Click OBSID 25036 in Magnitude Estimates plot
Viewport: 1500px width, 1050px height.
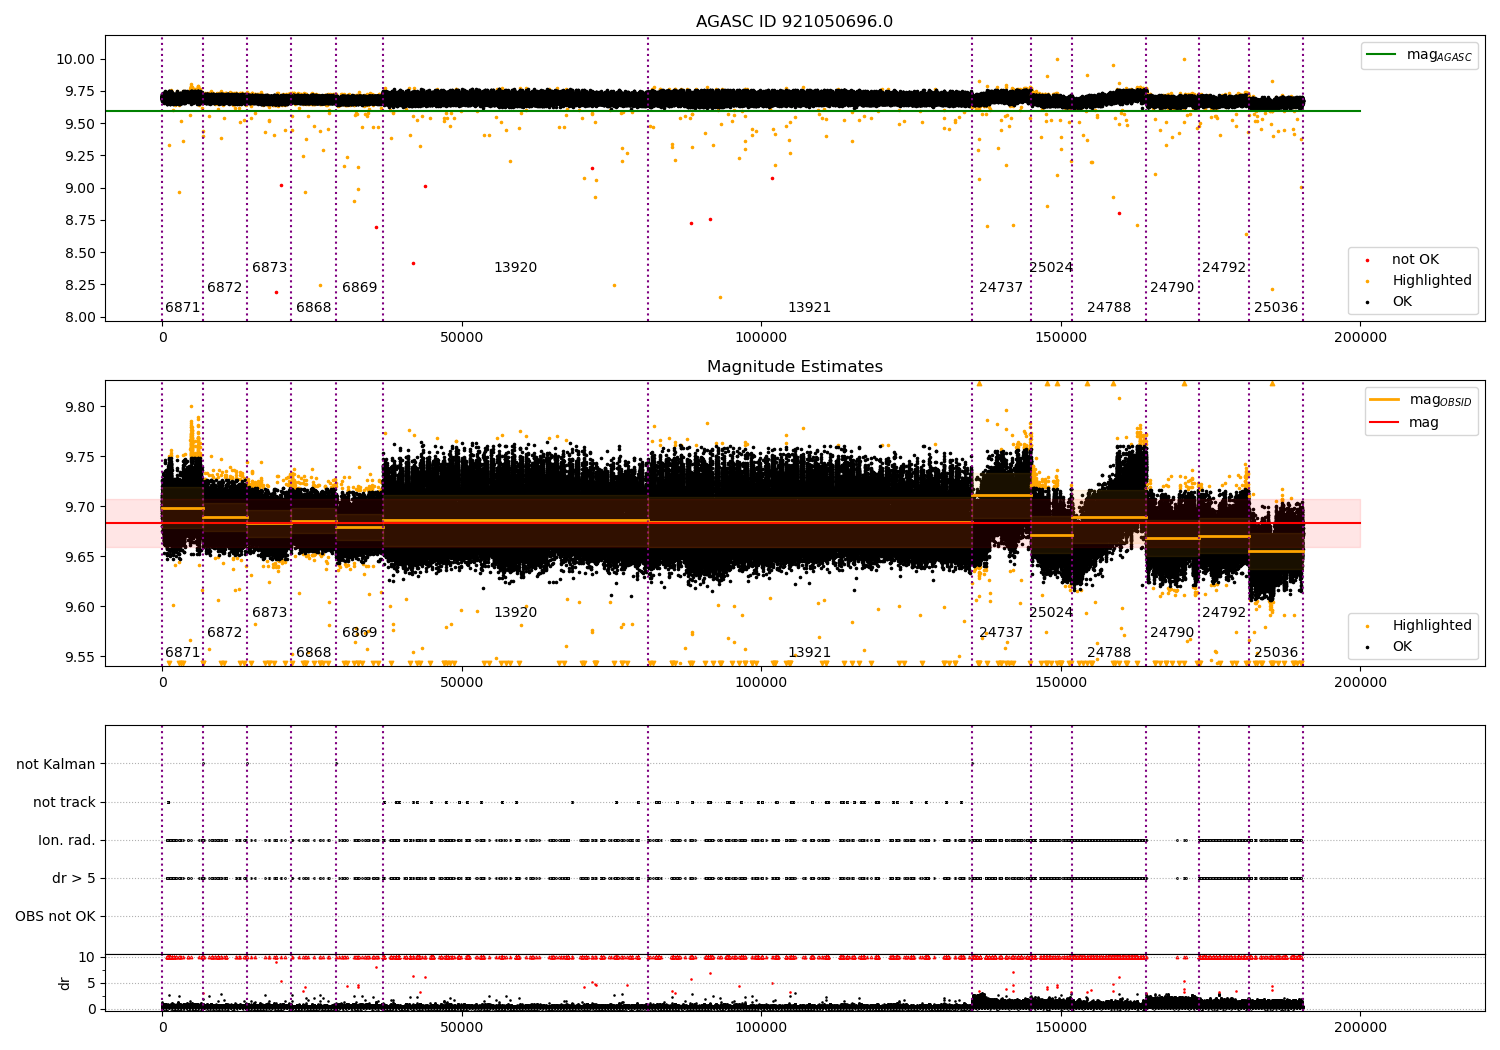[1276, 653]
